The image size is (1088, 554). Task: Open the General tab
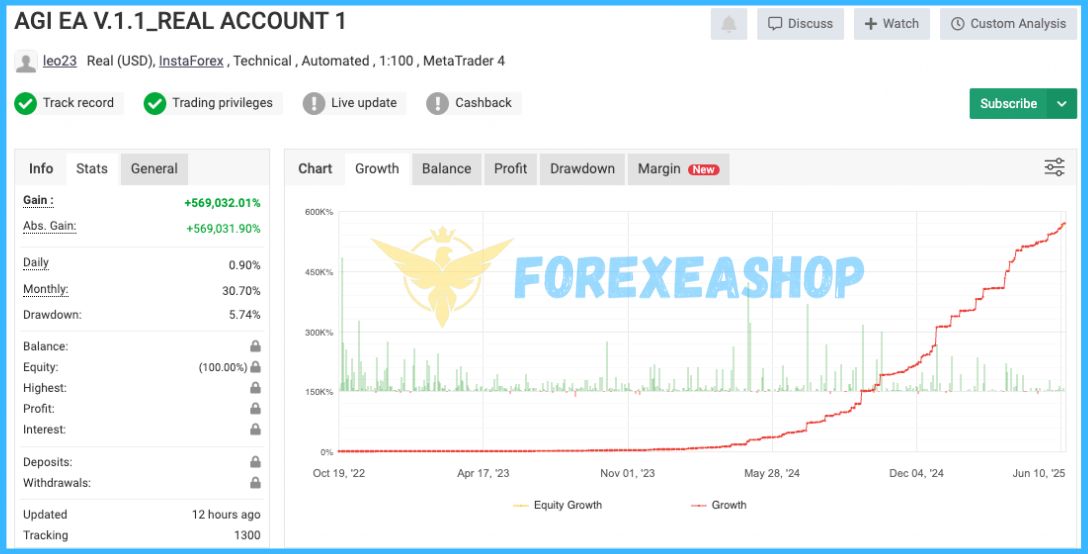point(154,169)
